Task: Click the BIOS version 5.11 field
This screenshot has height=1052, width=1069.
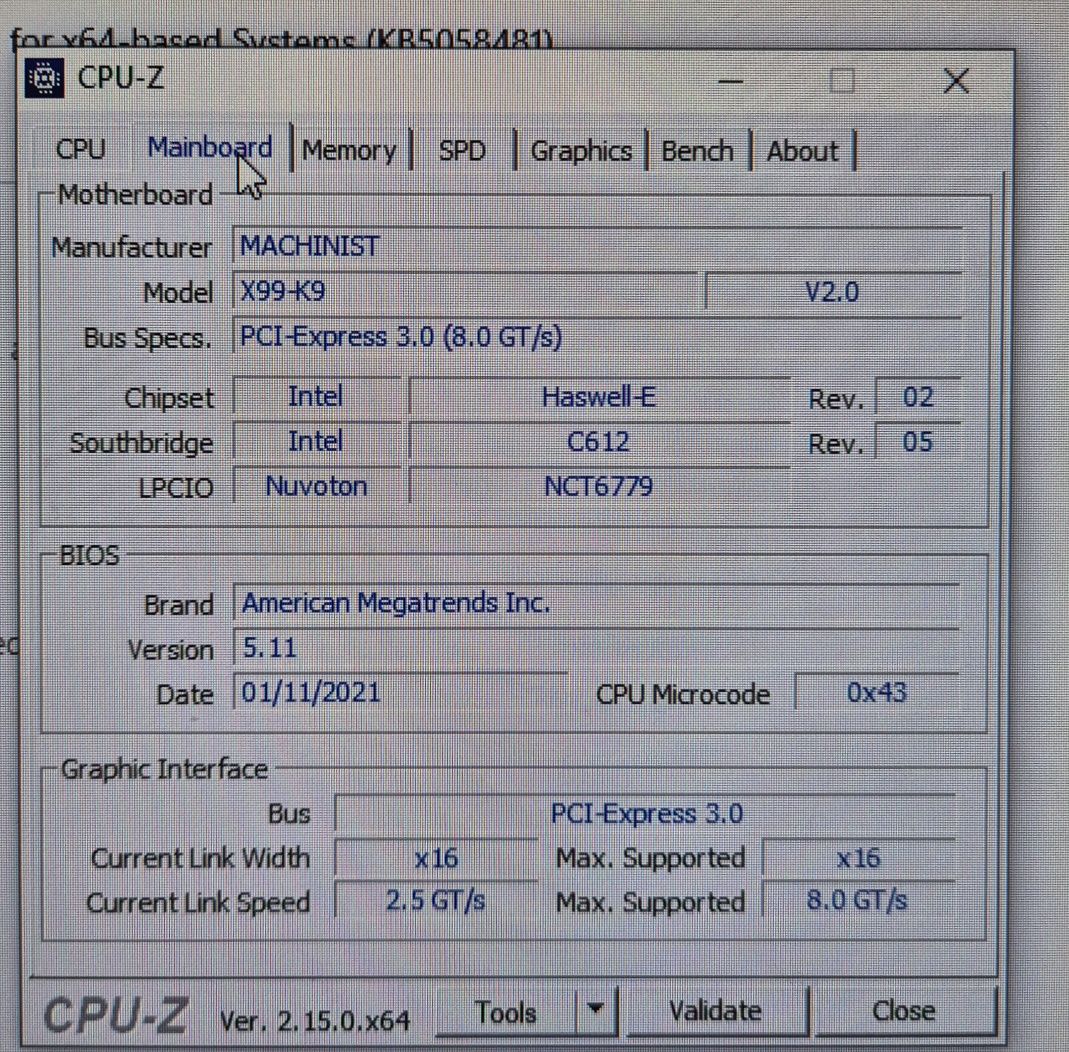Action: pos(596,648)
